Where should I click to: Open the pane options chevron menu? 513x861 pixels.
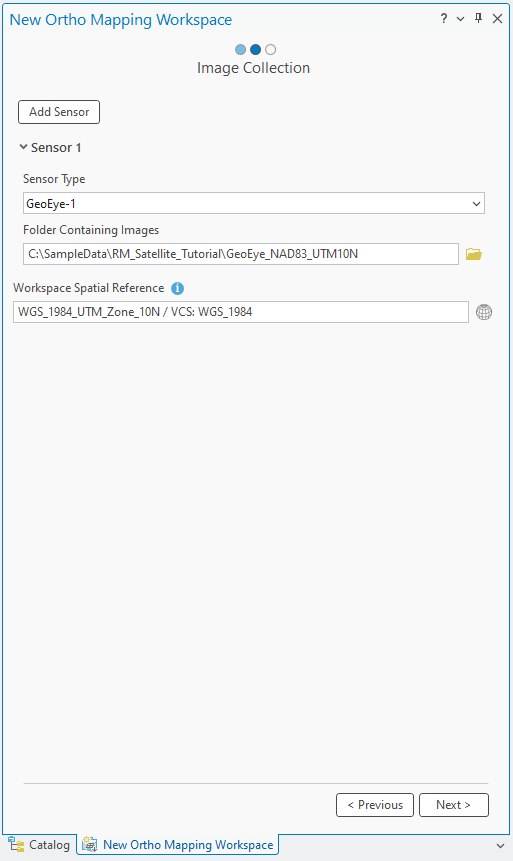pyautogui.click(x=460, y=19)
